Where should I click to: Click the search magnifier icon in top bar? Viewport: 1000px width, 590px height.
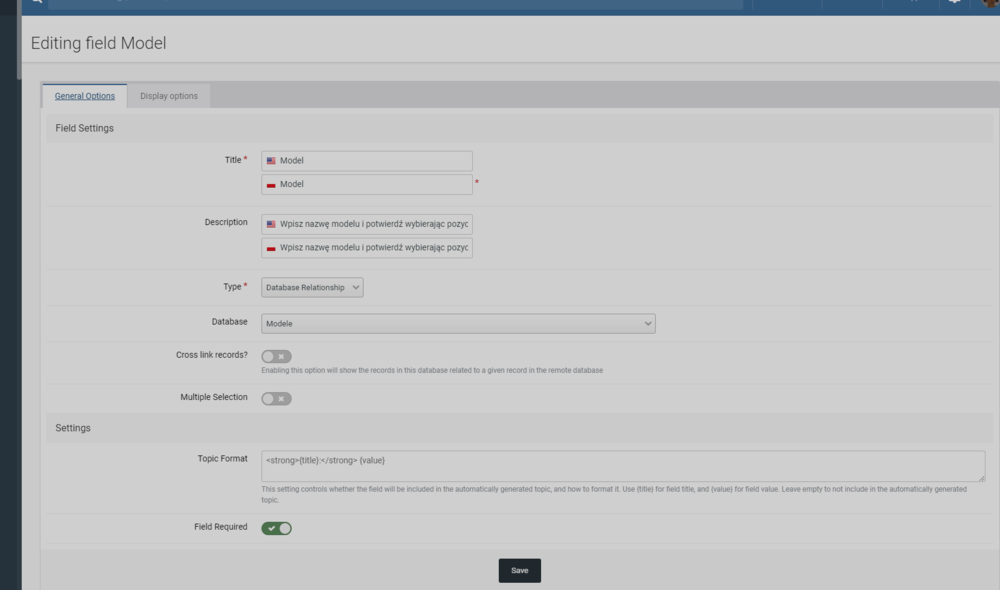pyautogui.click(x=36, y=2)
